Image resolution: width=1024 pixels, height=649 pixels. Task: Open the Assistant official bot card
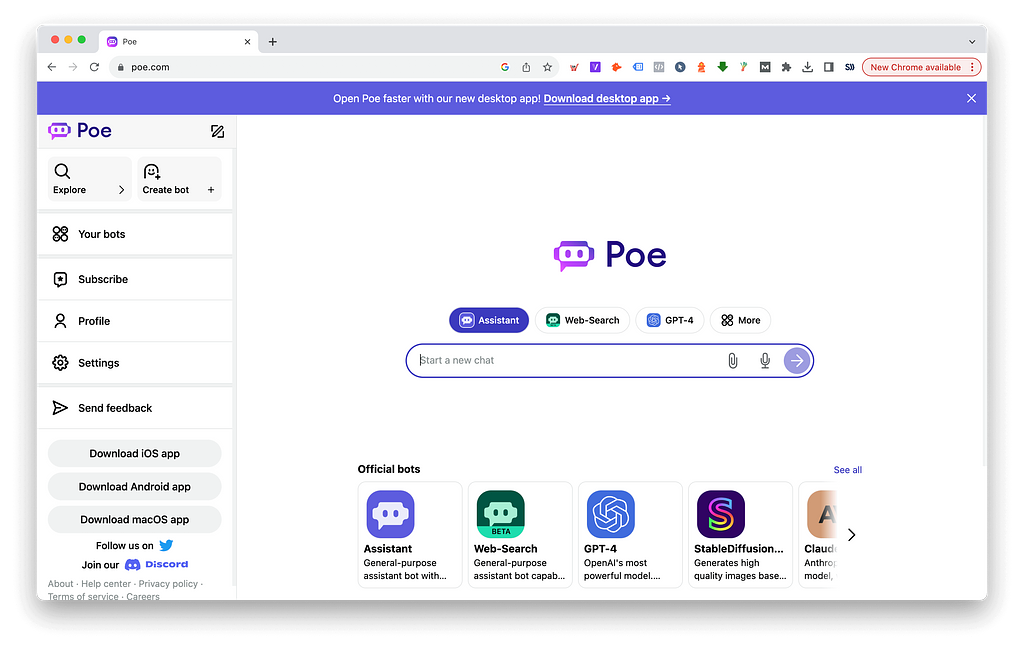coord(410,535)
